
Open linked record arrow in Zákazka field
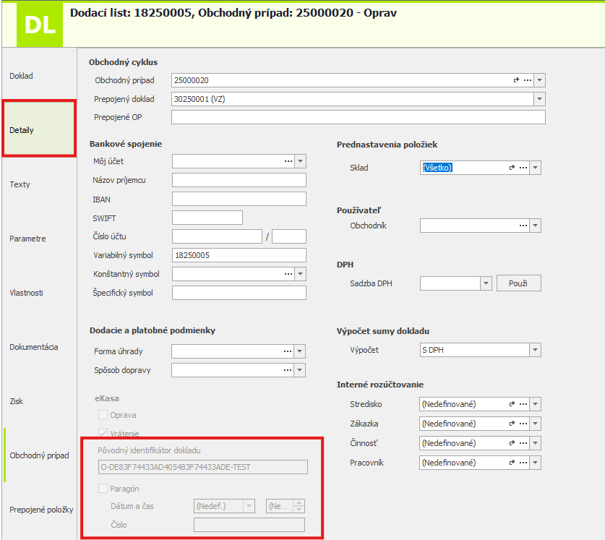[x=512, y=424]
